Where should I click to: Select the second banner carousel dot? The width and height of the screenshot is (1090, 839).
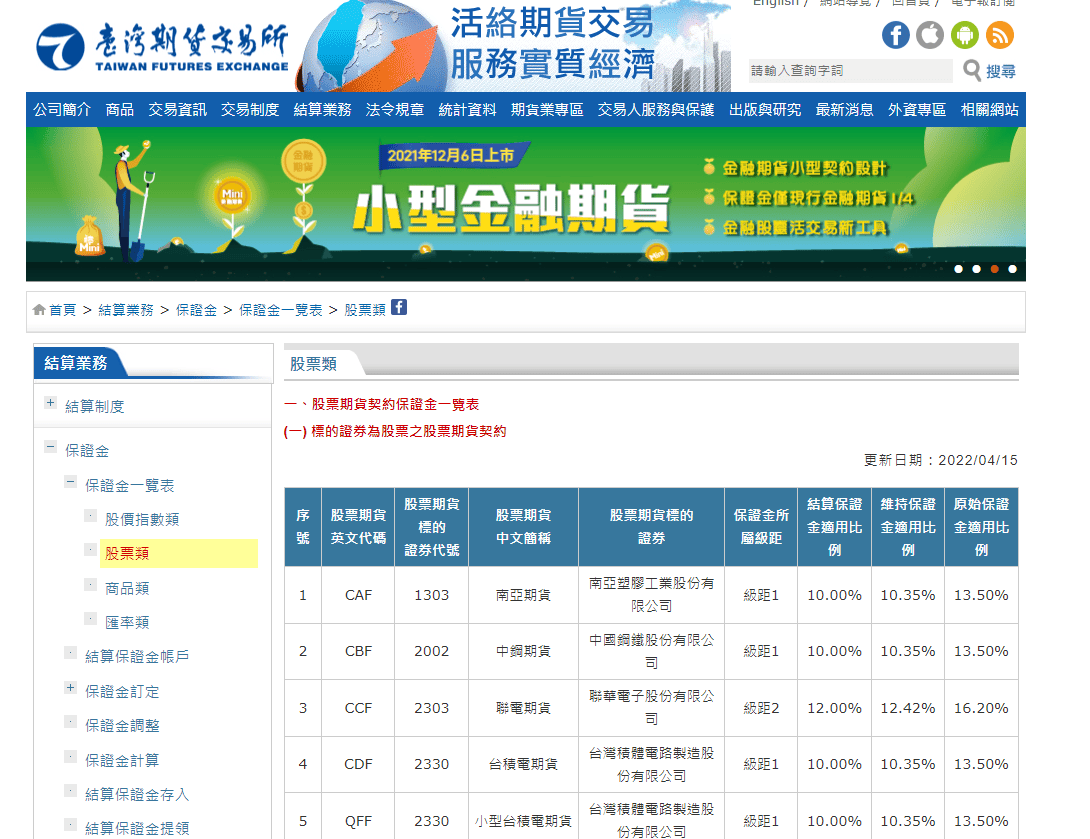pyautogui.click(x=977, y=269)
